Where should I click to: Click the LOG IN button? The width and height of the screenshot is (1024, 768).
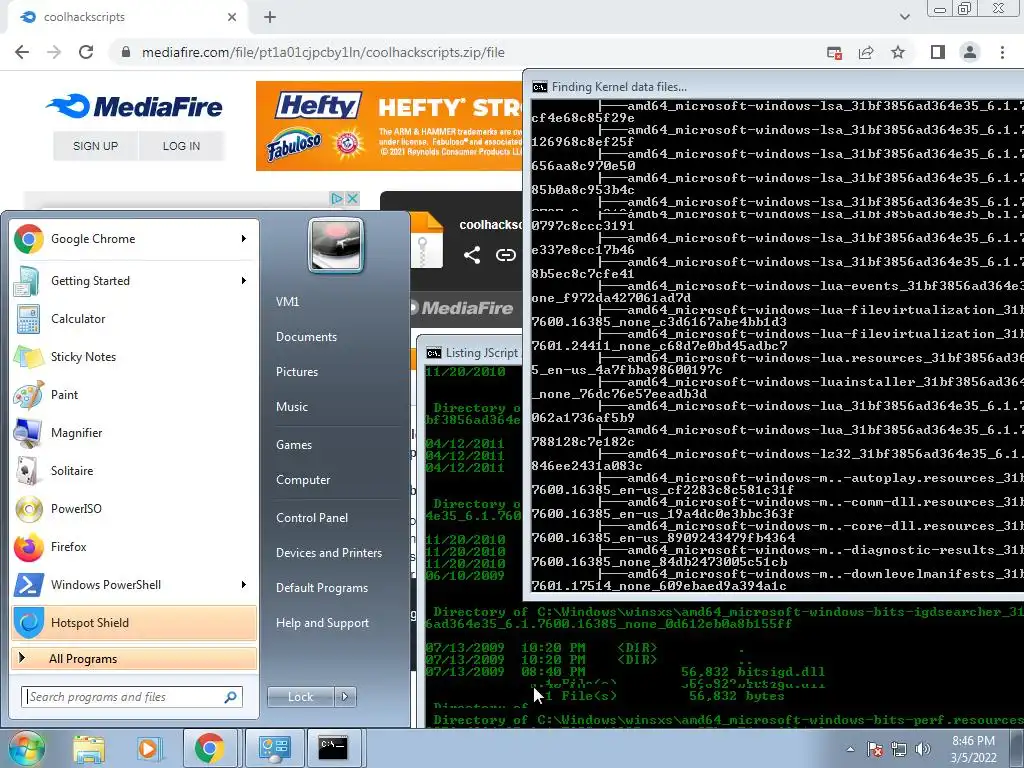[182, 146]
